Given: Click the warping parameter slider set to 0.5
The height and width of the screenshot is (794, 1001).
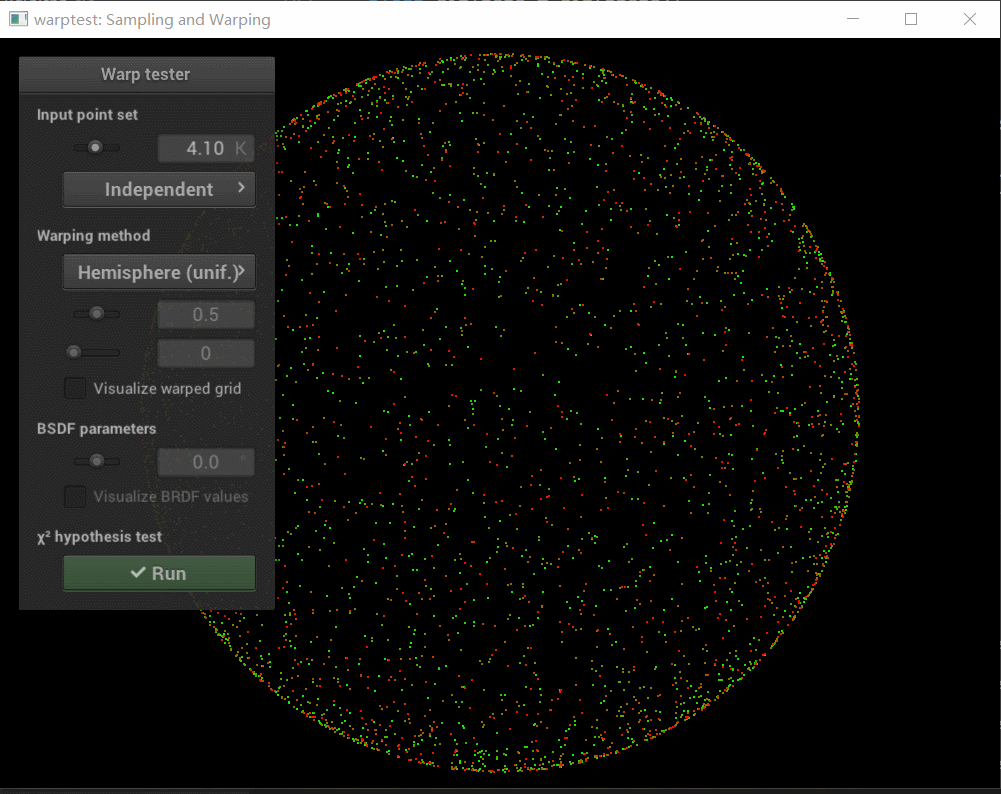Looking at the screenshot, I should coord(96,313).
